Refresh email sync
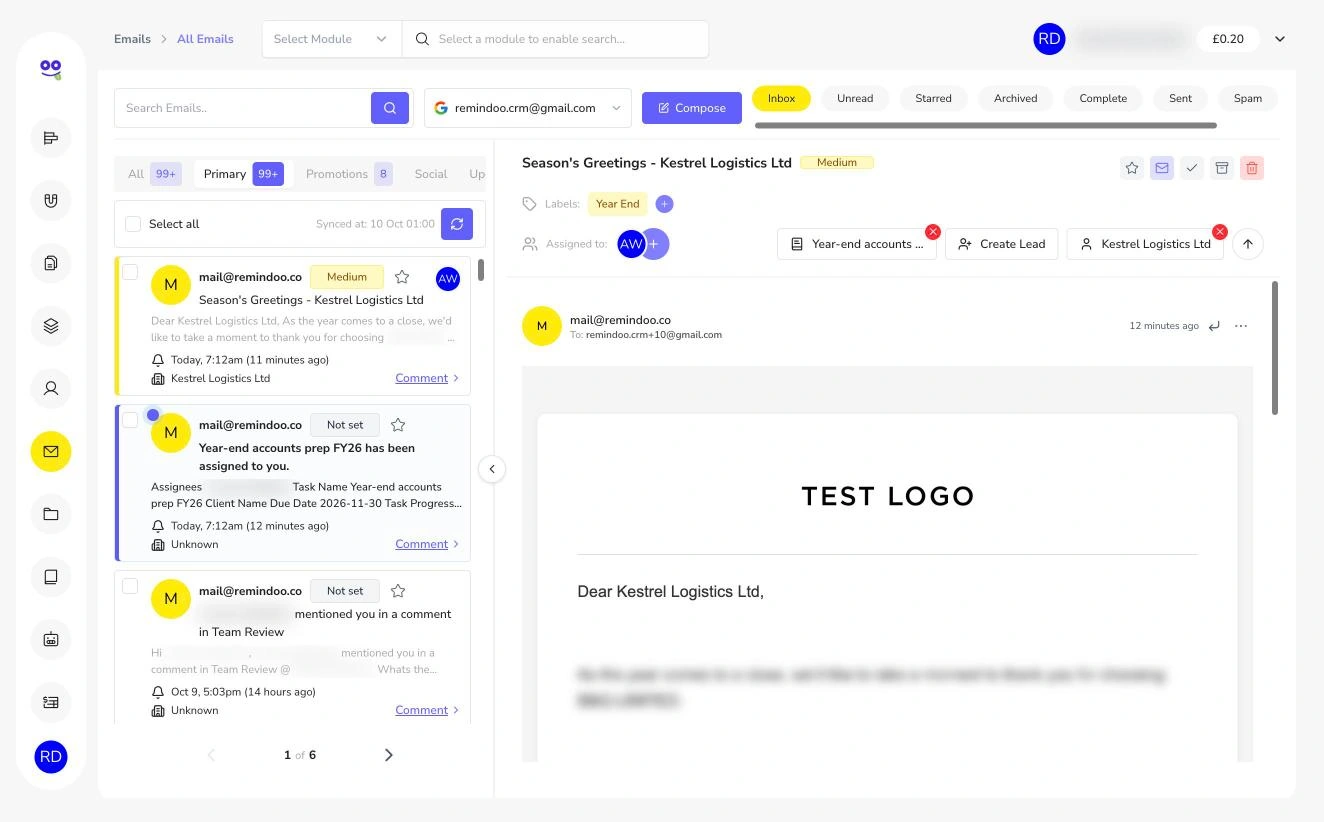 point(457,224)
